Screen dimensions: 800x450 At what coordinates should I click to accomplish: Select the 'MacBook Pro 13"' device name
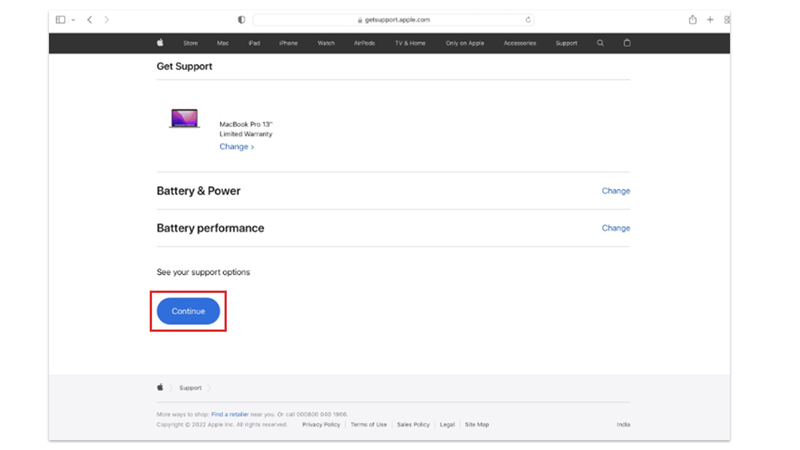tap(246, 124)
